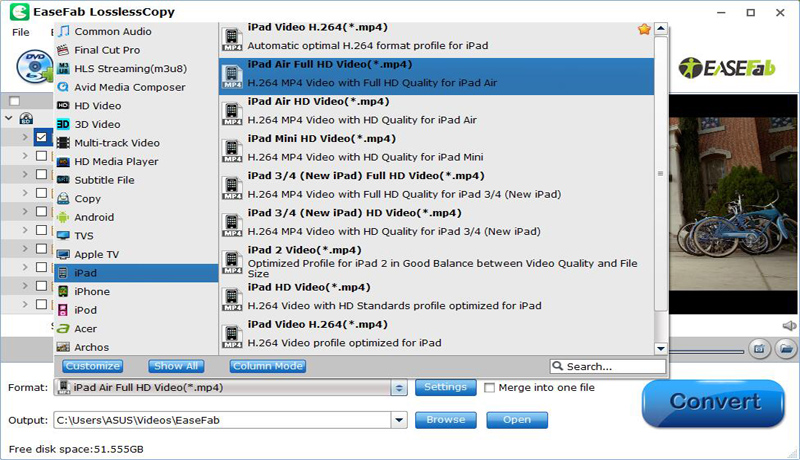The image size is (800, 460).
Task: Check the title checkbox beside Apple TV
Action: (41, 248)
